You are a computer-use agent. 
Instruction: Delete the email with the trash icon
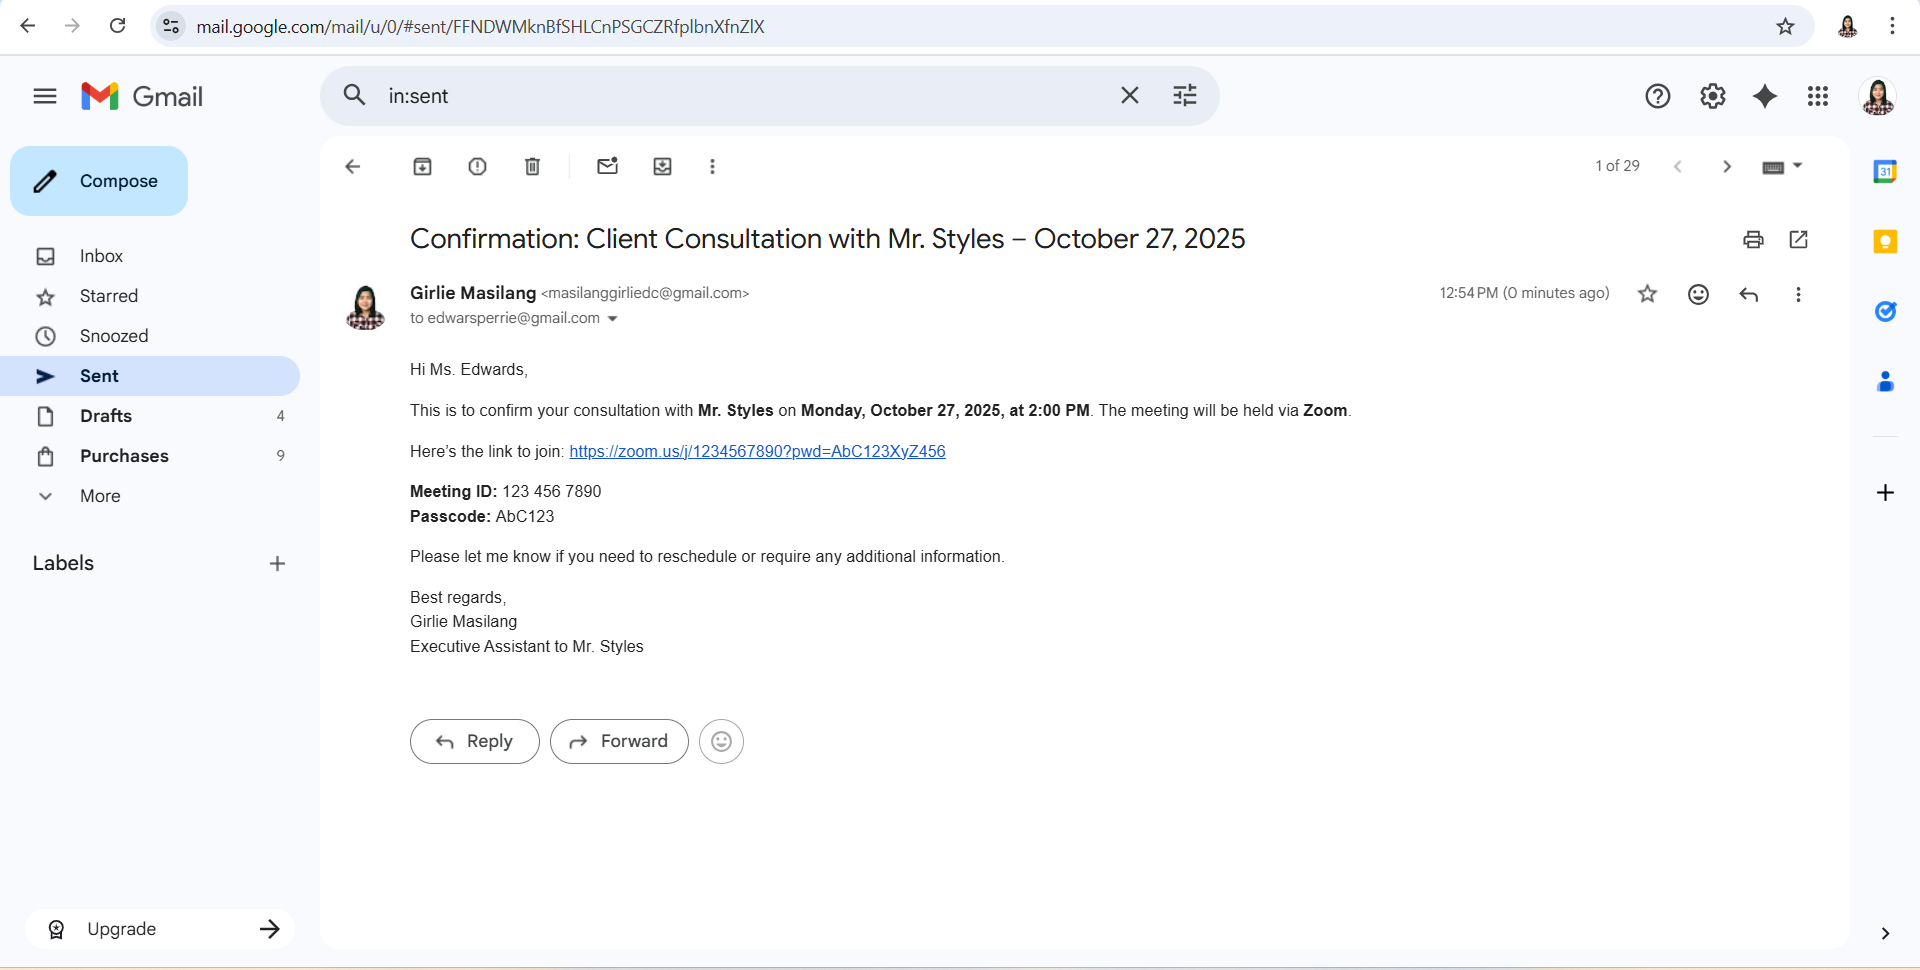(x=532, y=167)
